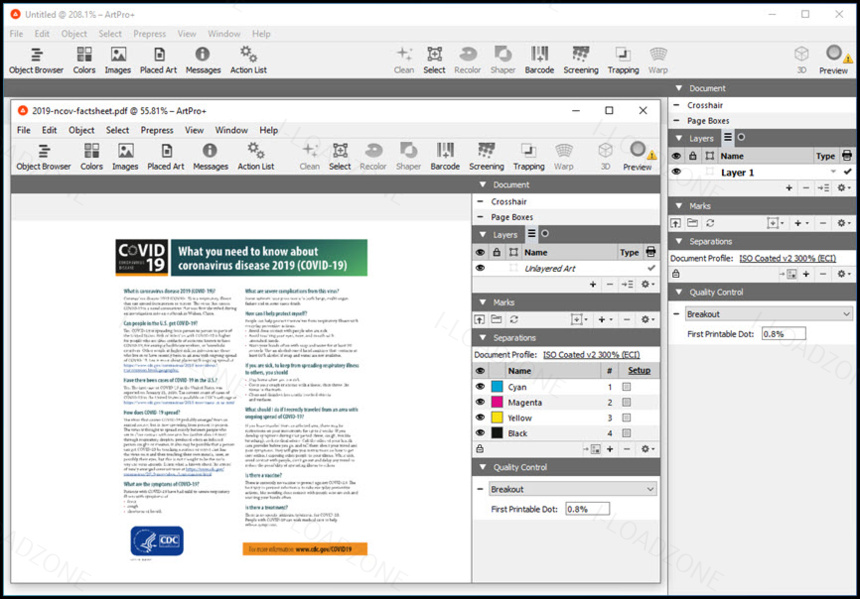
Task: Open View menu in the factsheet window
Action: 194,130
